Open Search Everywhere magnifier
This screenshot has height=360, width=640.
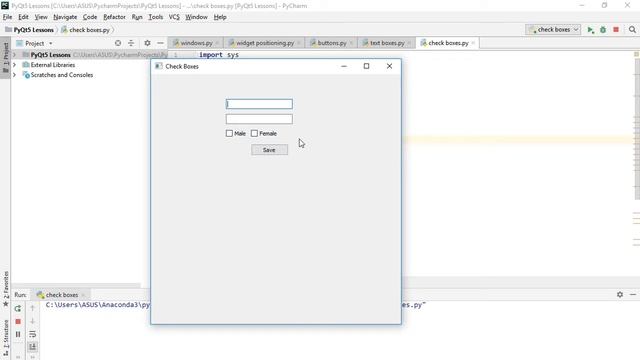point(632,30)
